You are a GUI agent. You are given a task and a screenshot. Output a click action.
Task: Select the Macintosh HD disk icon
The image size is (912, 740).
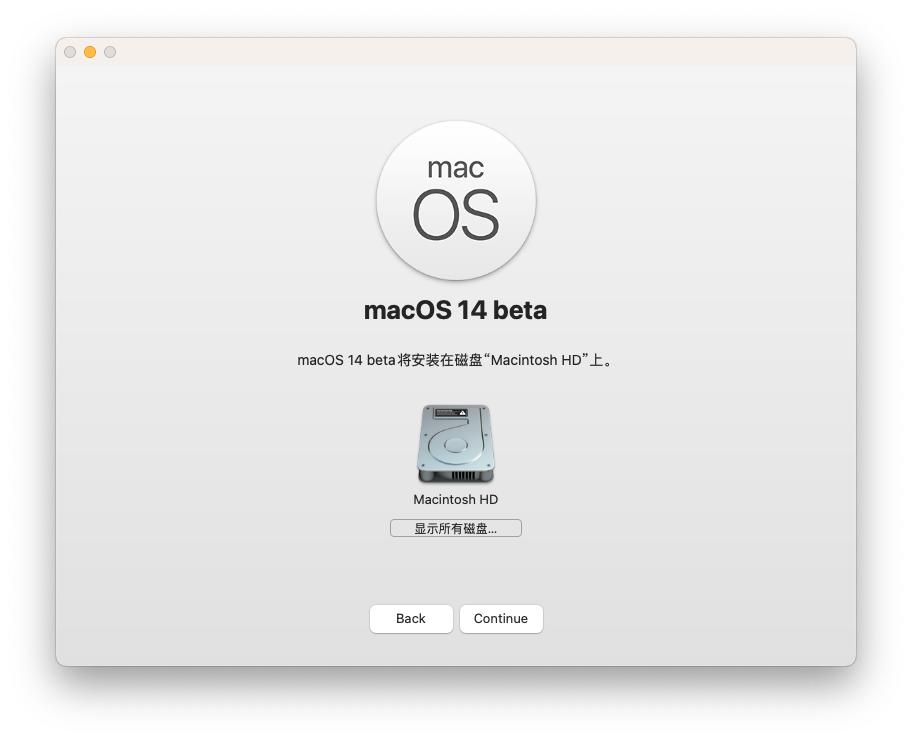pos(455,443)
